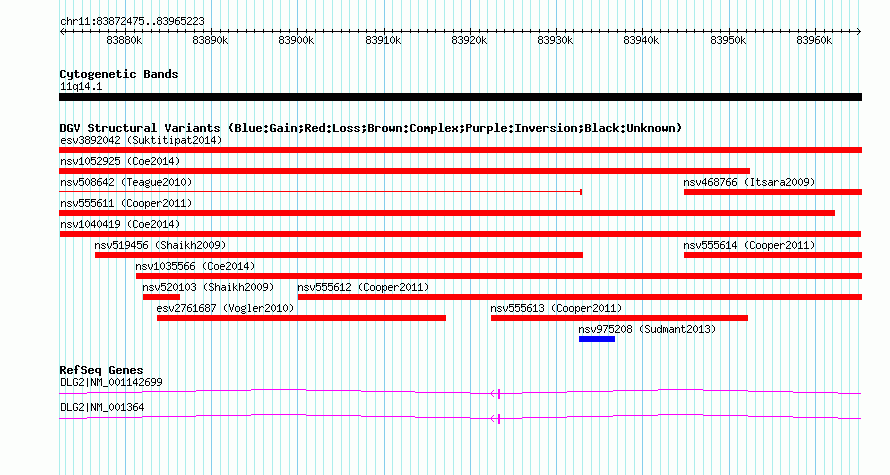Viewport: 890px width, 475px height.
Task: Select the short nsv520103 red bar
Action: click(161, 297)
